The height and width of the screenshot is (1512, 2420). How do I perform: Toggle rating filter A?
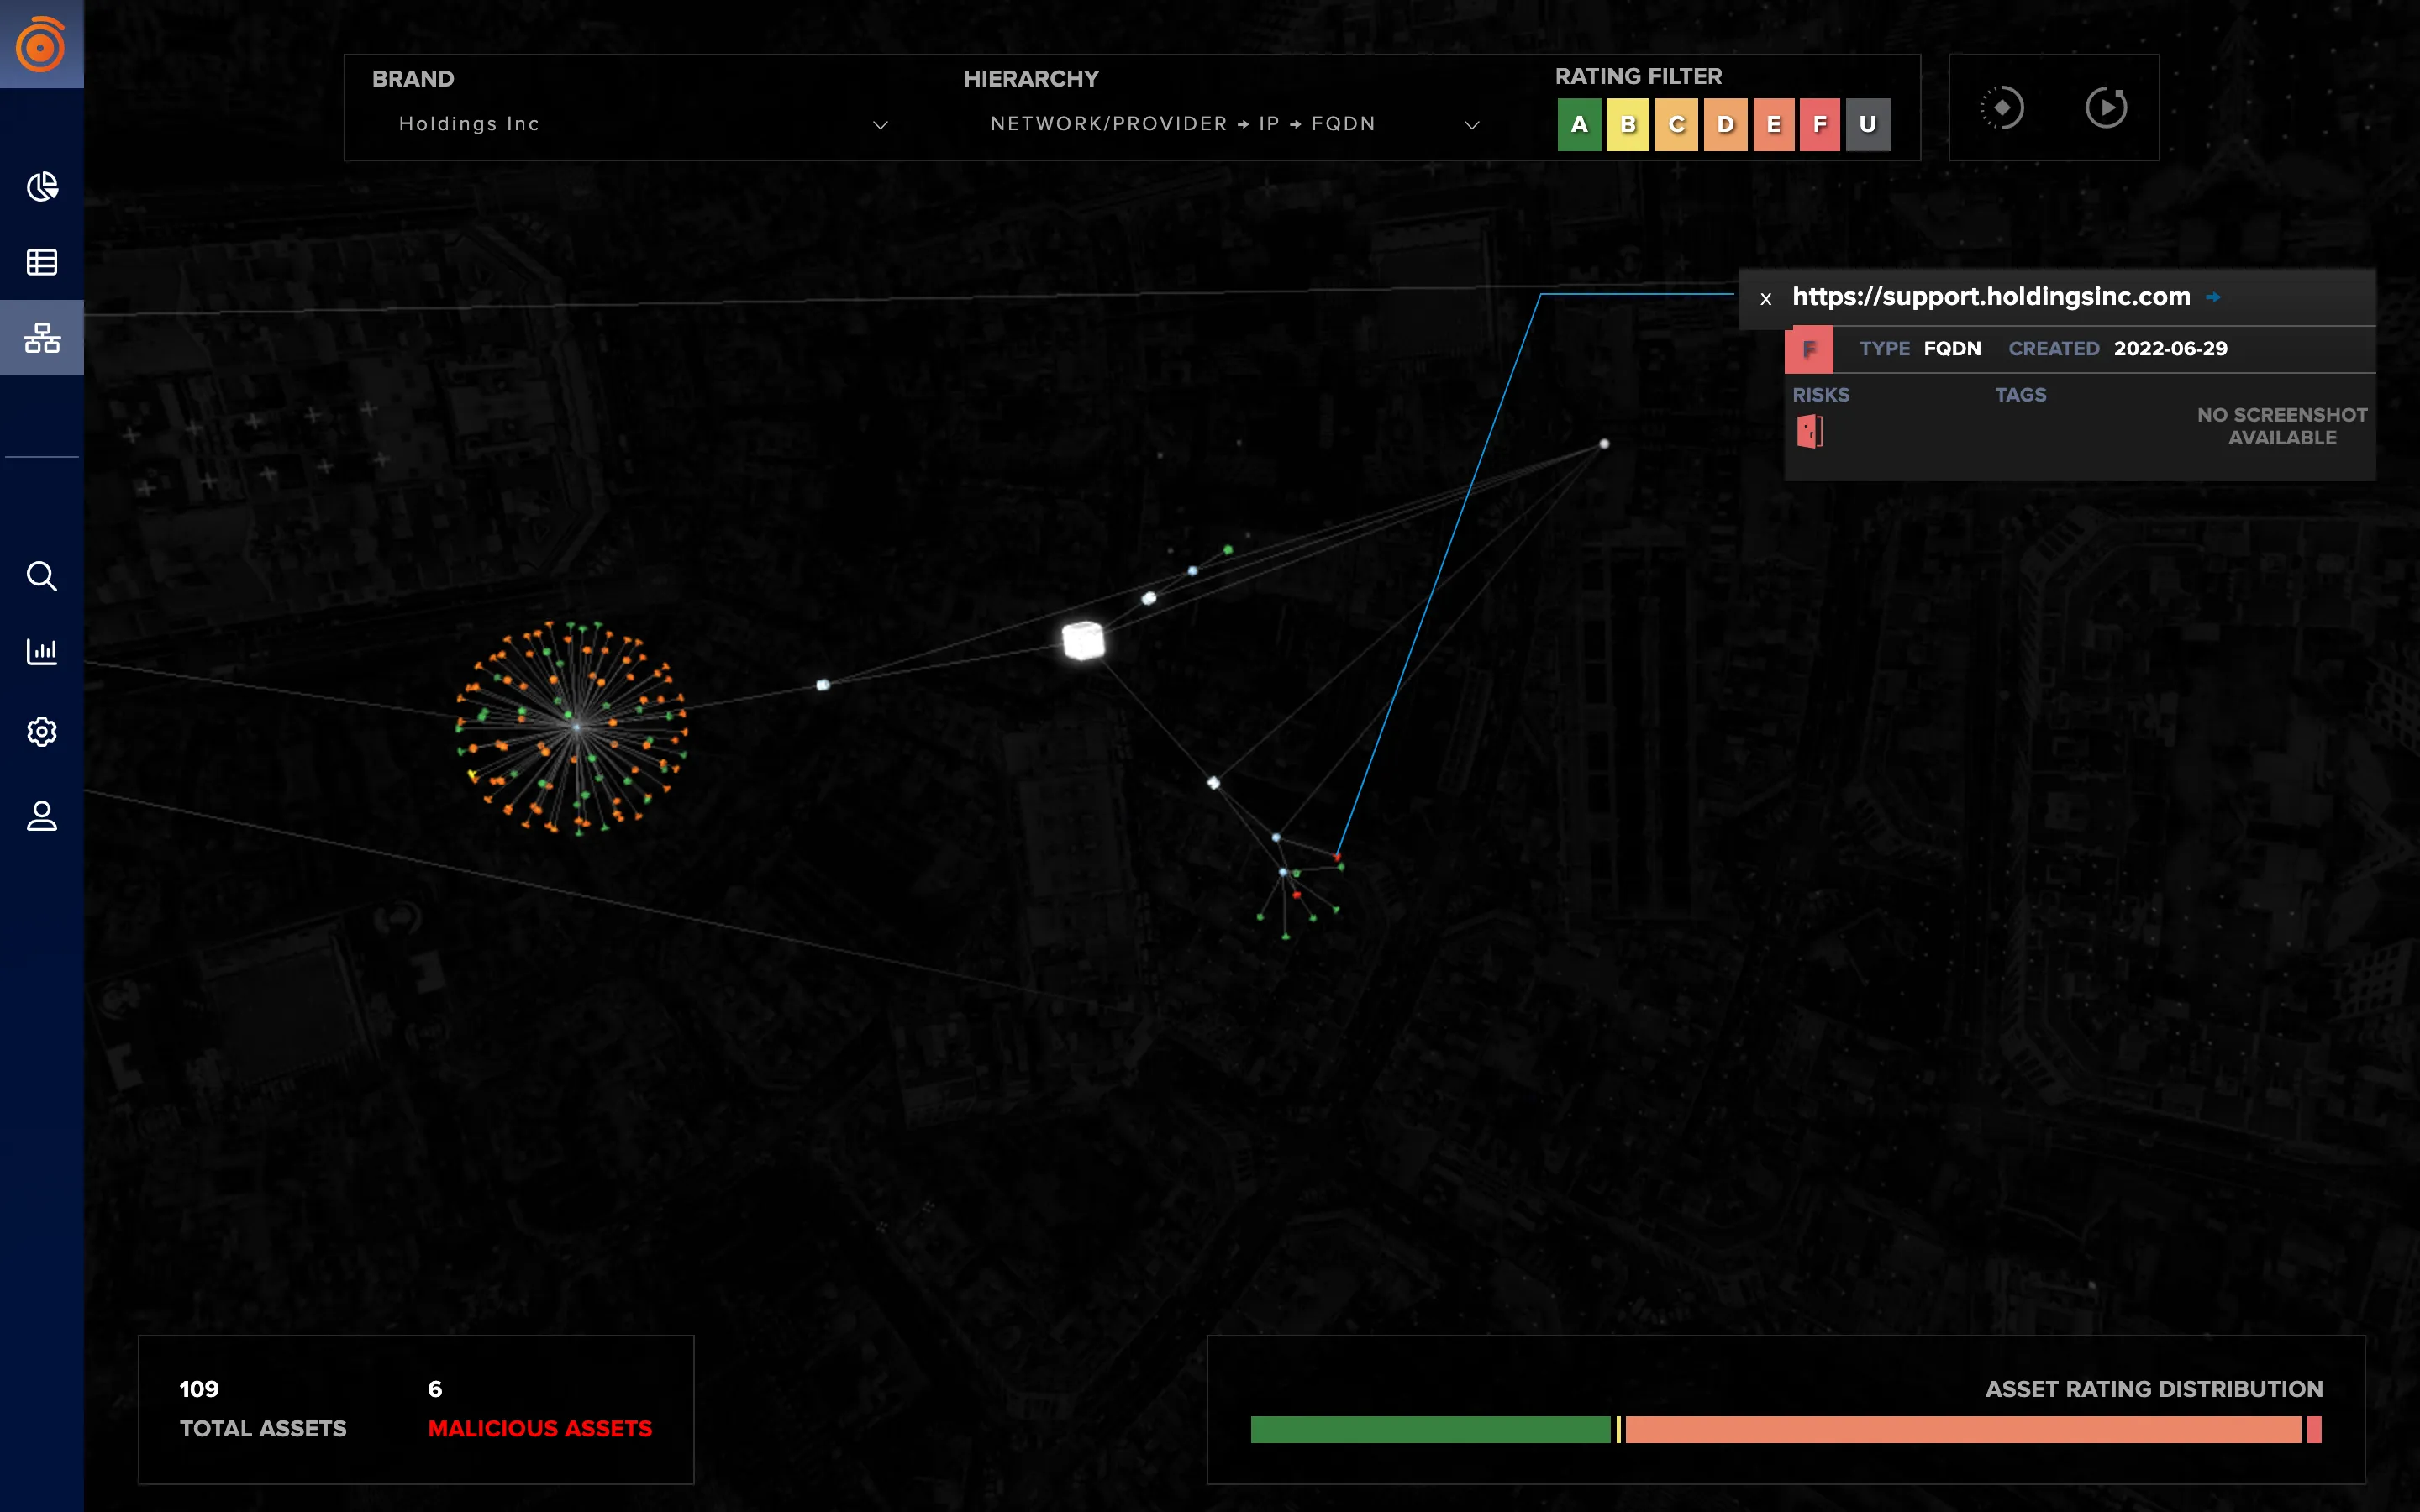point(1579,124)
